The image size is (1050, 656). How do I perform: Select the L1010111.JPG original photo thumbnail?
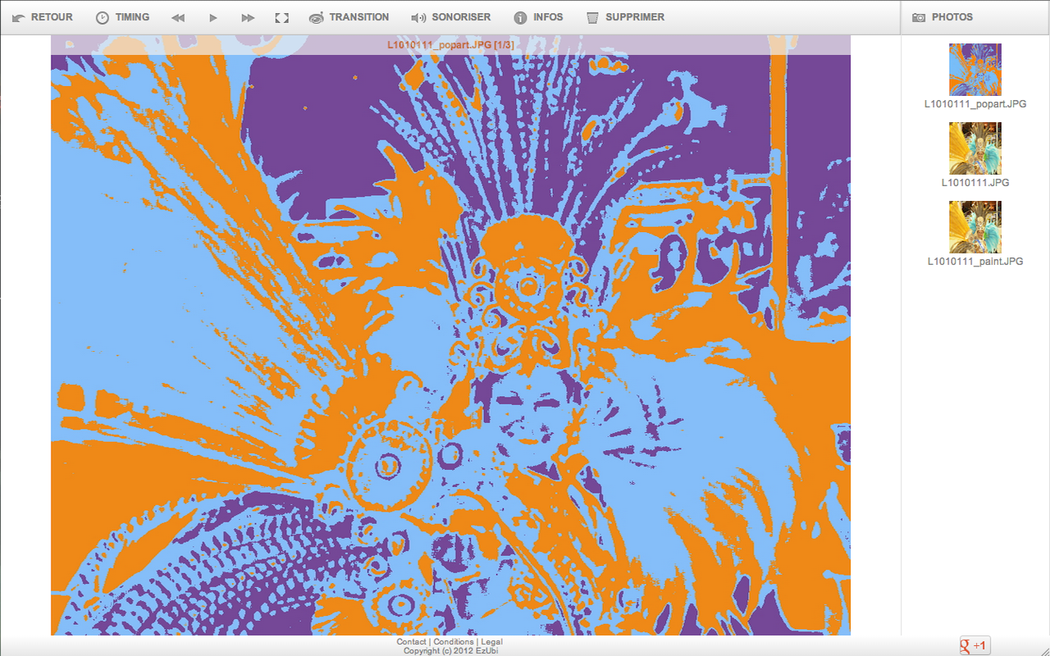pos(975,148)
